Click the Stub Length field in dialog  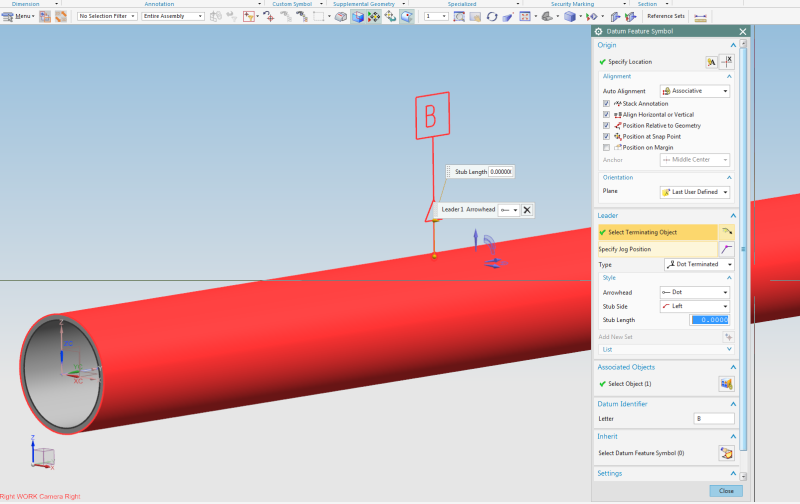(710, 320)
